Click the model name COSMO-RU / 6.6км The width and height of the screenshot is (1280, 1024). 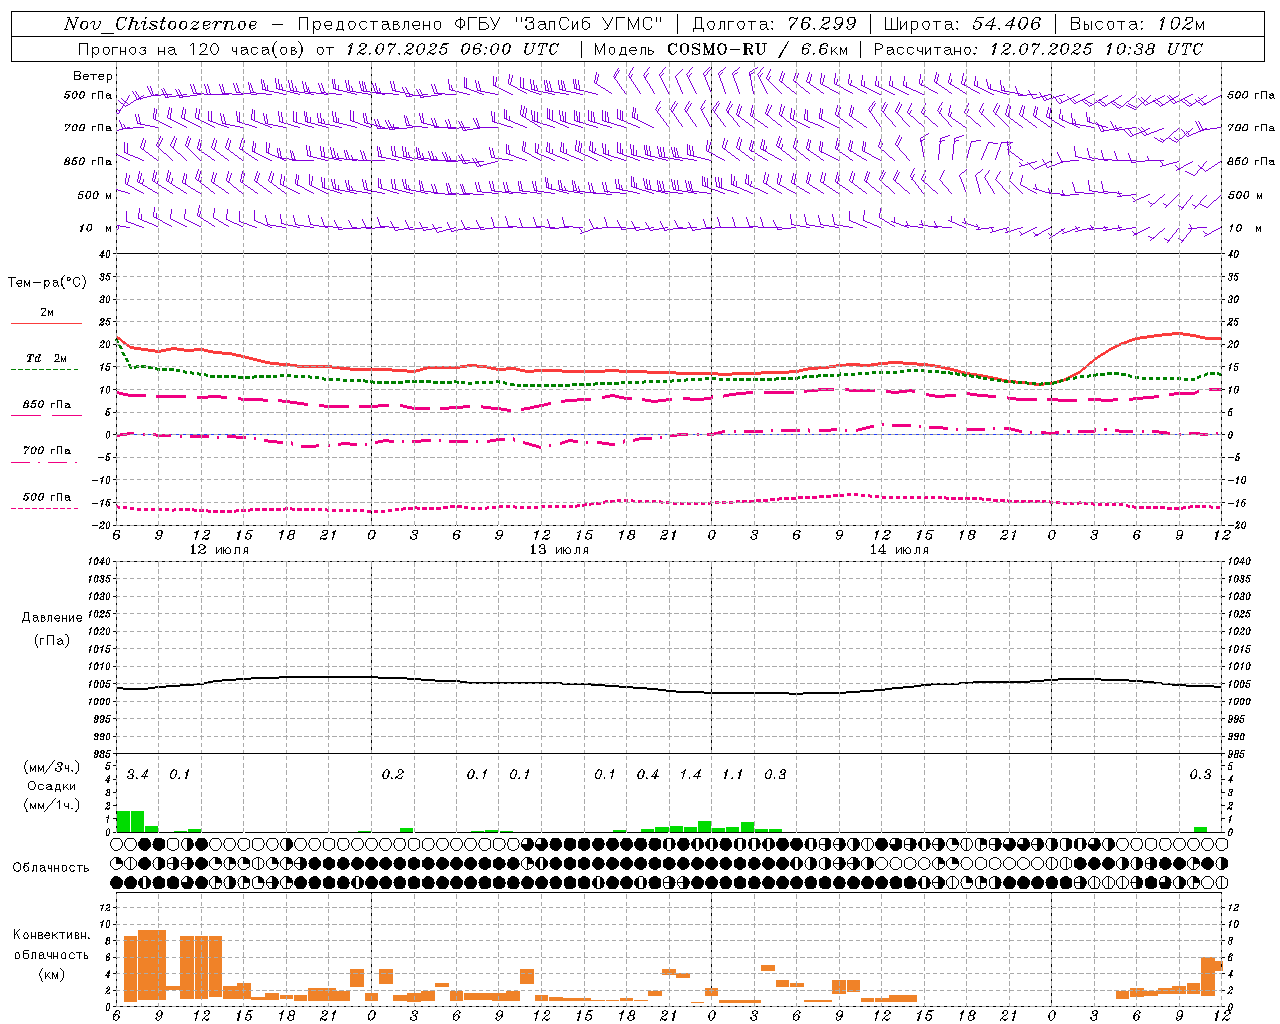click(x=757, y=49)
